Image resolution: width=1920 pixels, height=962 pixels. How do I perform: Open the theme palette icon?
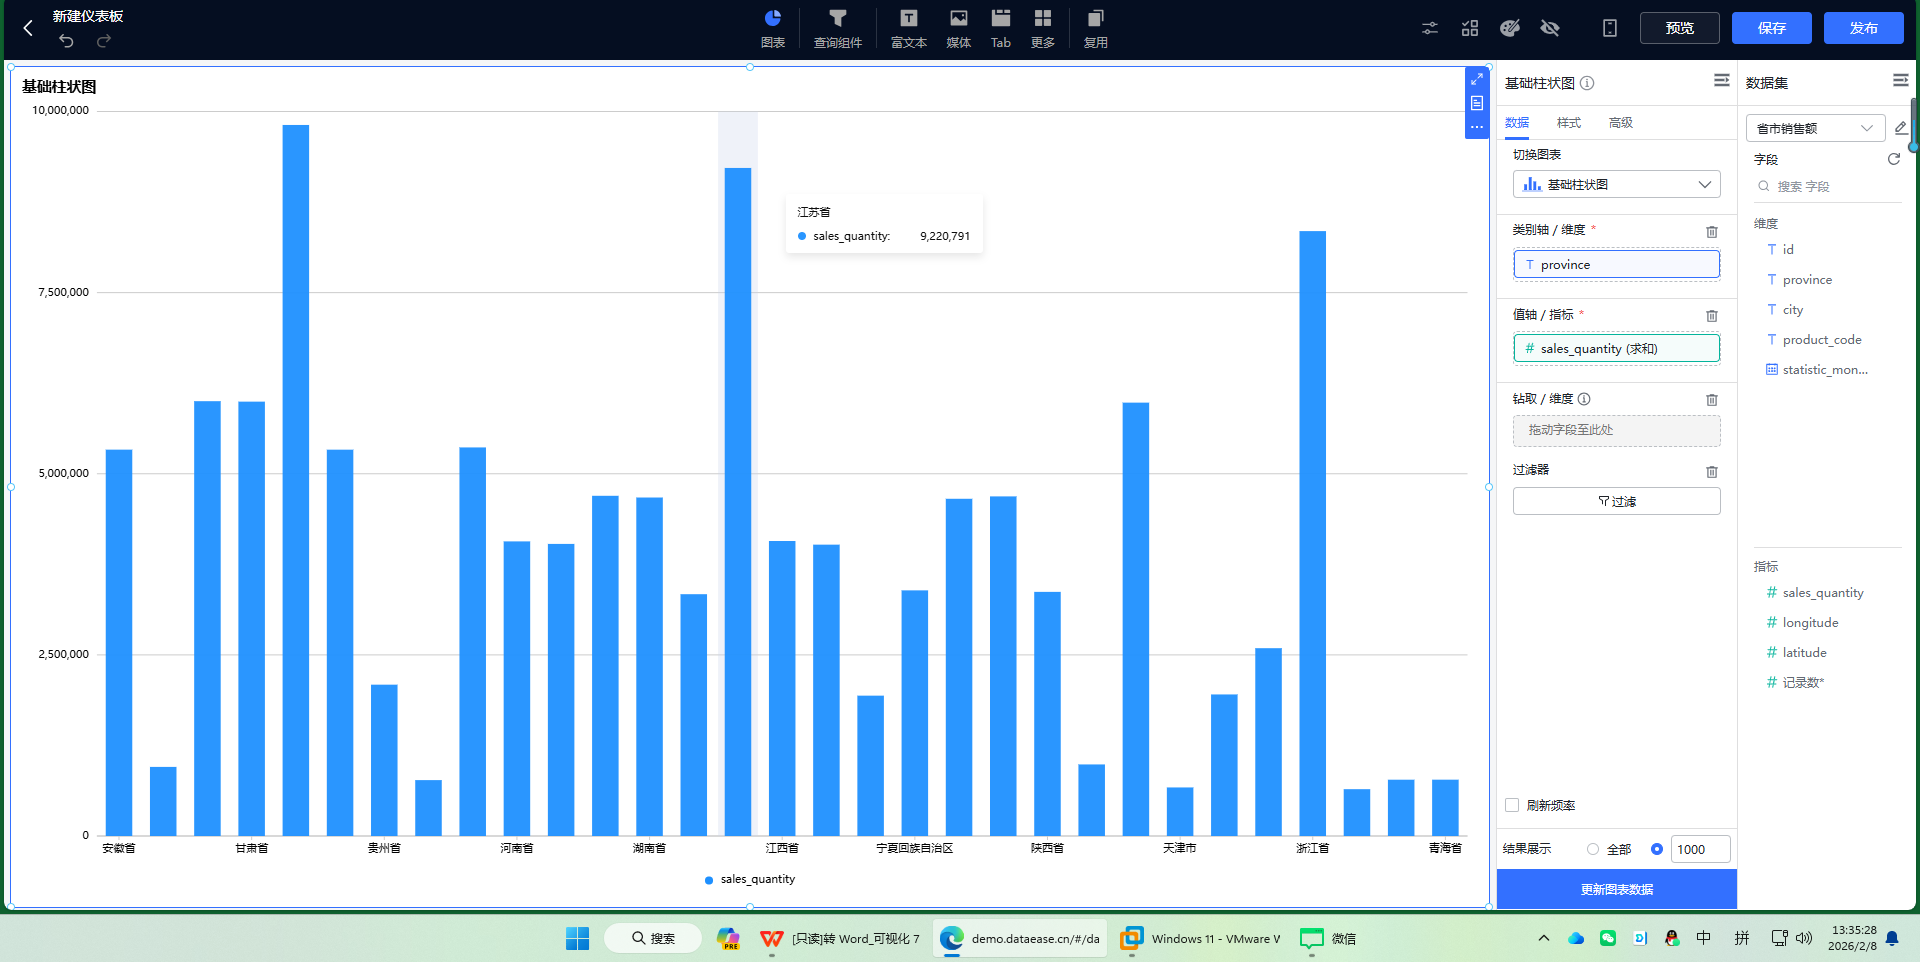(1510, 28)
